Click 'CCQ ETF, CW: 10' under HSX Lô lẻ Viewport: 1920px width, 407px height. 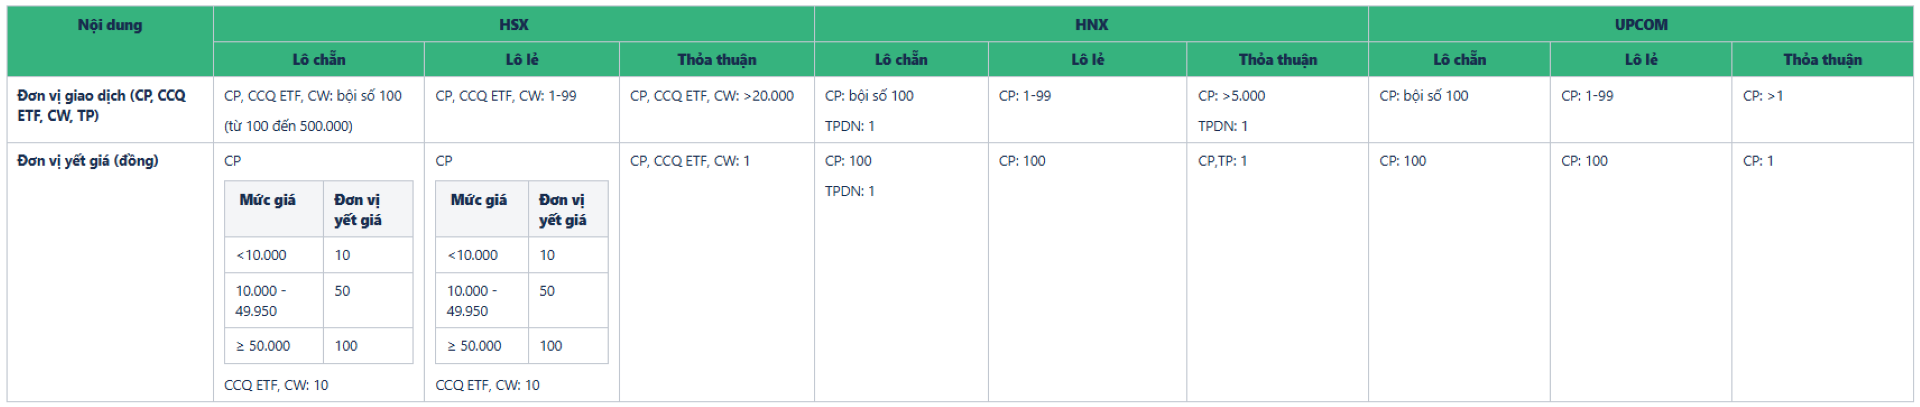(x=487, y=385)
